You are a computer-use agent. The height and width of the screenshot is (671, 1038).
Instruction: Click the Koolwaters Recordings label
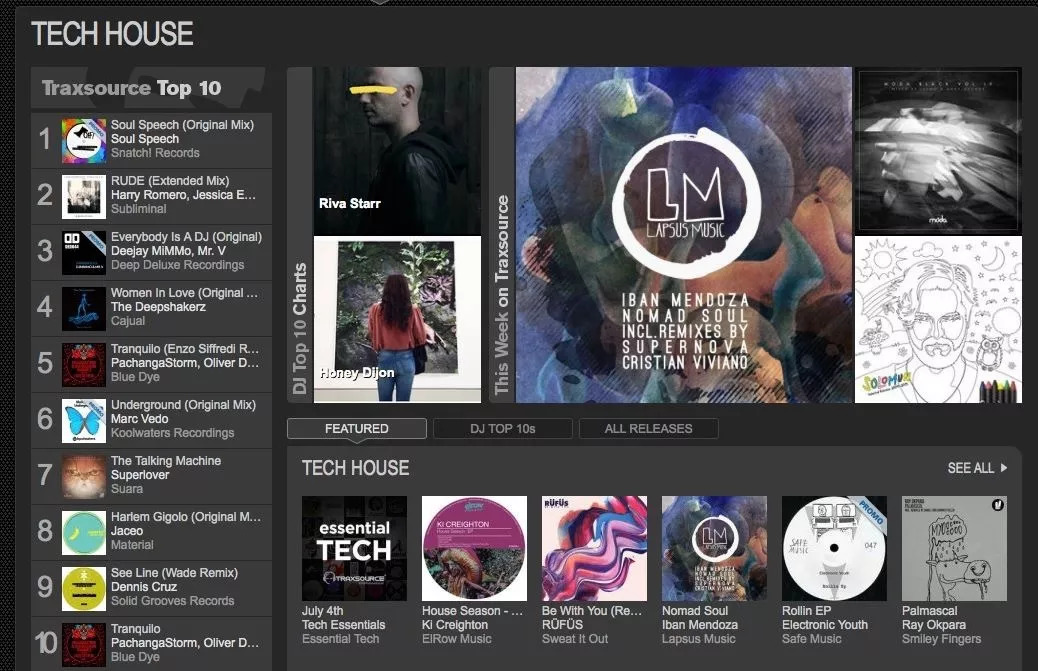pos(173,433)
